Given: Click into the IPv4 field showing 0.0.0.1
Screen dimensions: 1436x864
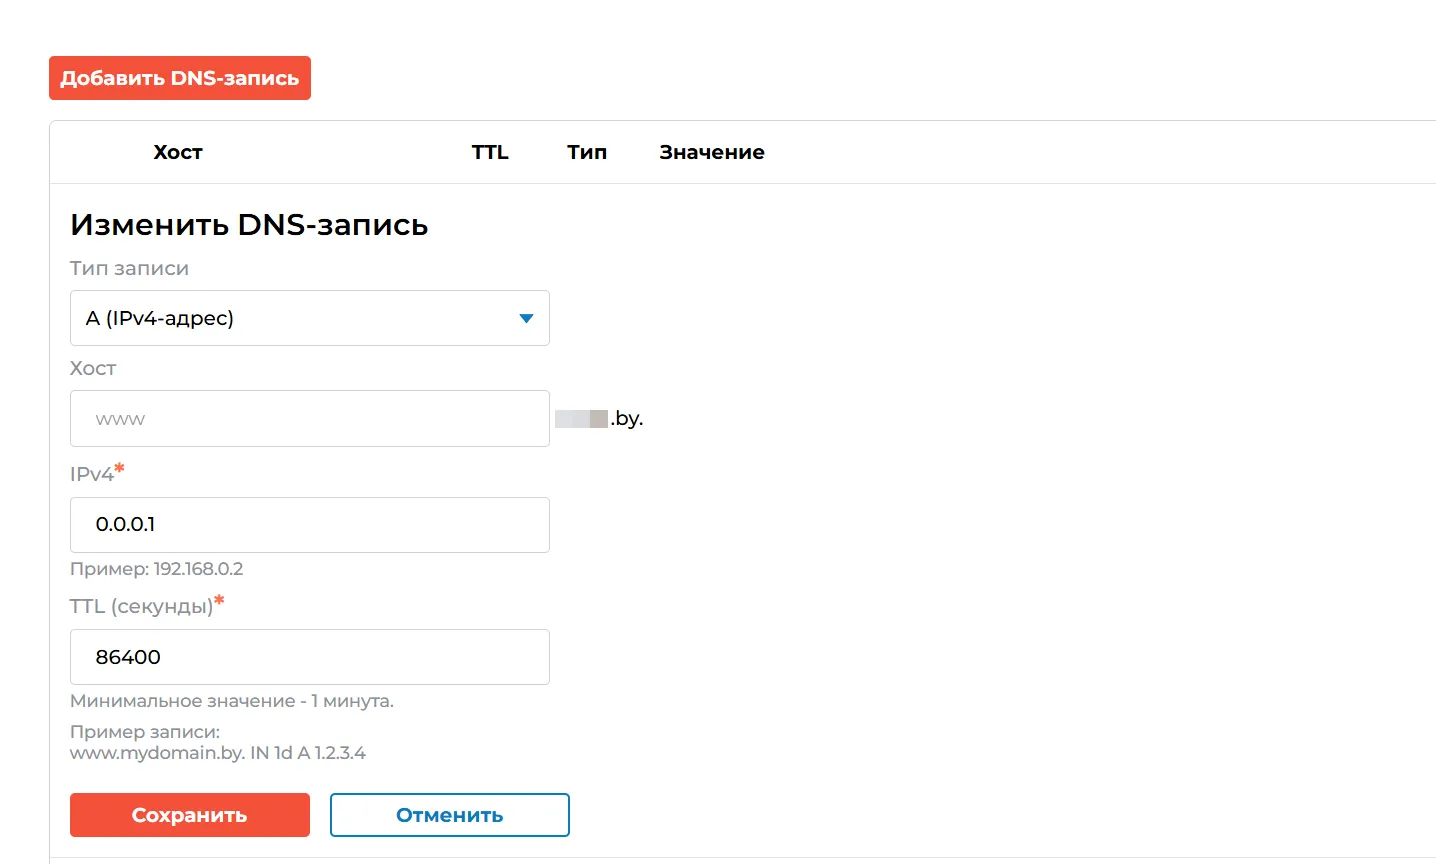Looking at the screenshot, I should [309, 525].
